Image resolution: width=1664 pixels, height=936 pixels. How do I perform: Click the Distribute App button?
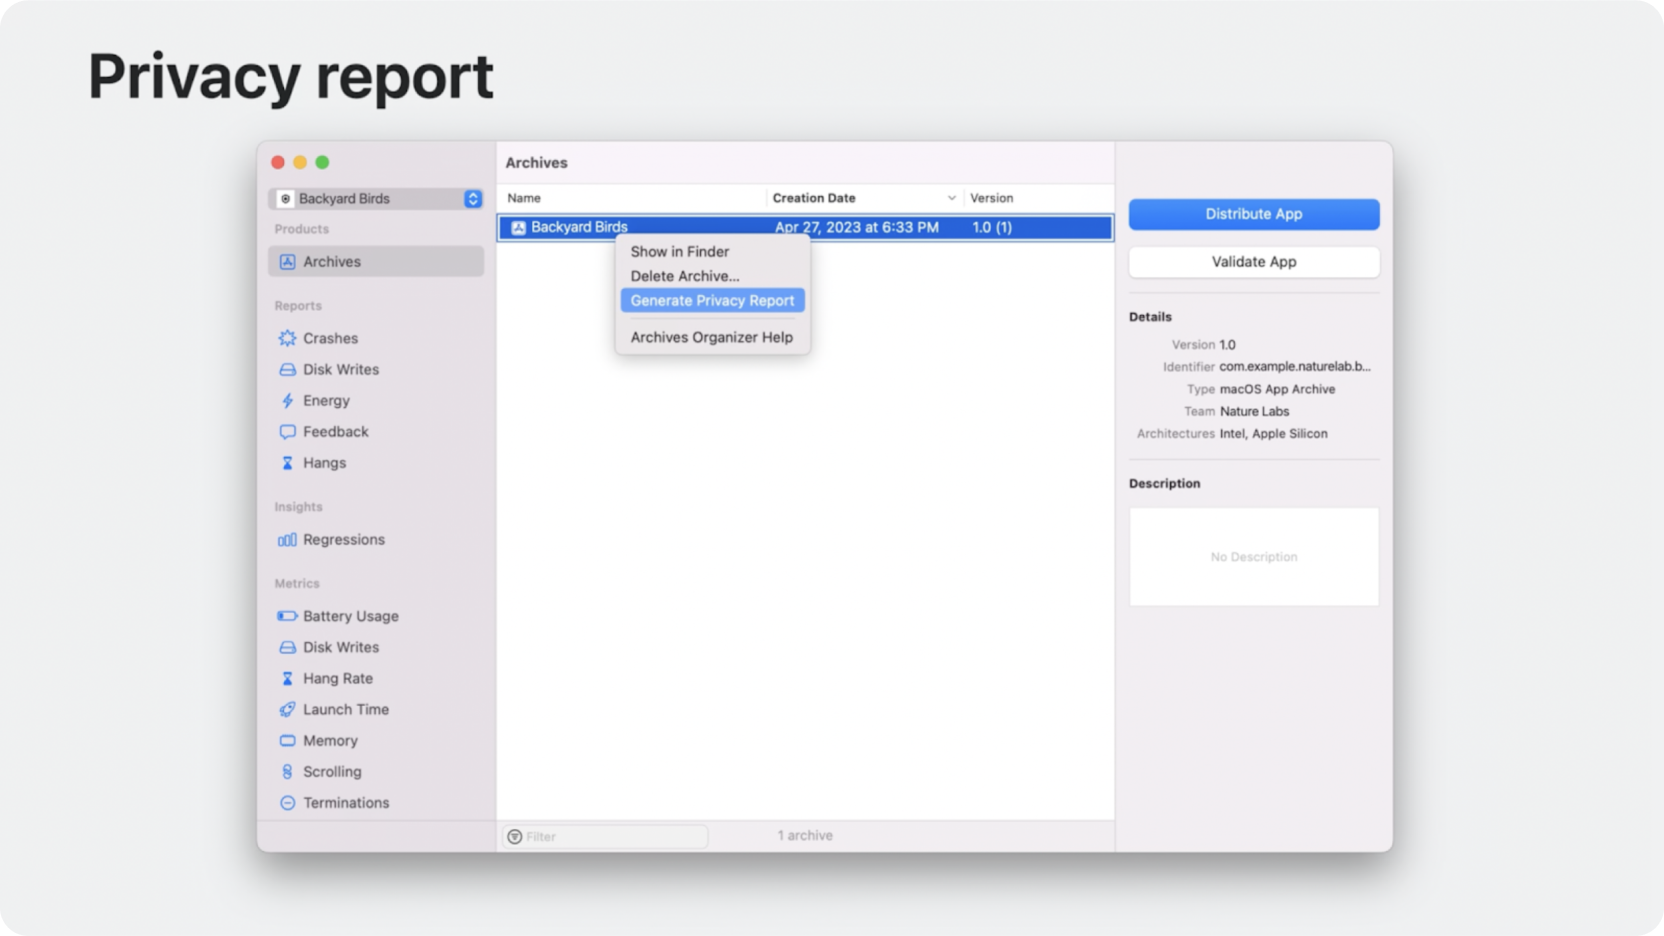click(x=1254, y=214)
